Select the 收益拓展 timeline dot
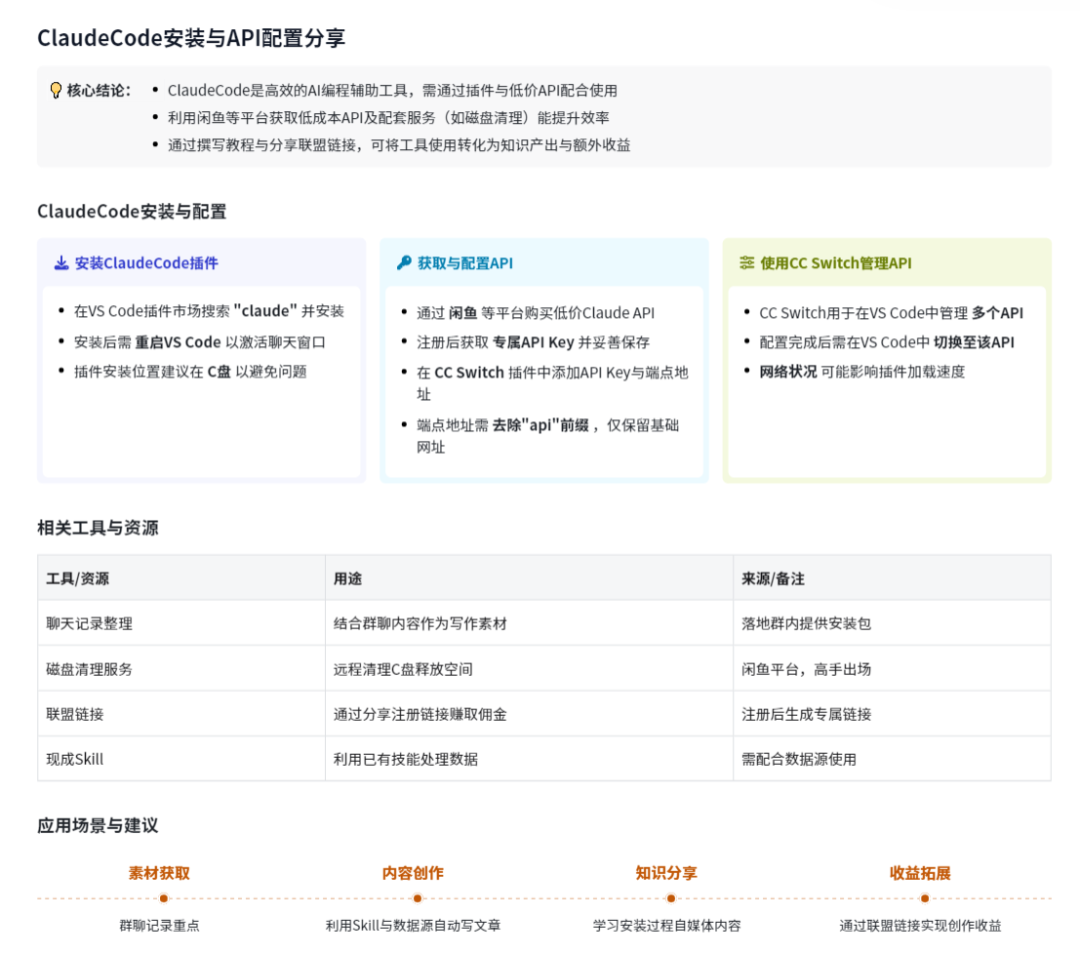 pos(924,898)
